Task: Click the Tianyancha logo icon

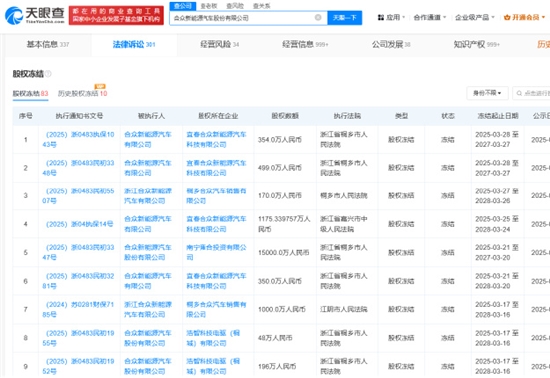Action: [x=14, y=15]
